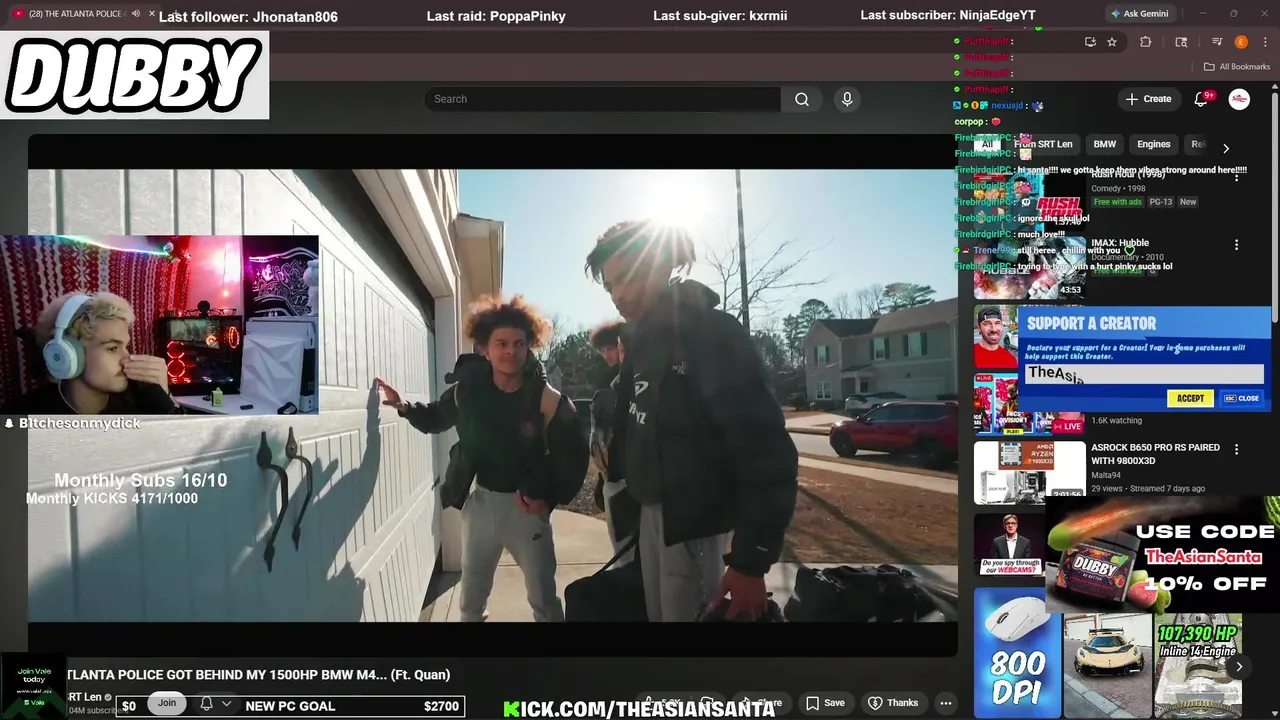Open the tab search icon in Chrome toolbar
The height and width of the screenshot is (720, 1280).
pos(1181,42)
